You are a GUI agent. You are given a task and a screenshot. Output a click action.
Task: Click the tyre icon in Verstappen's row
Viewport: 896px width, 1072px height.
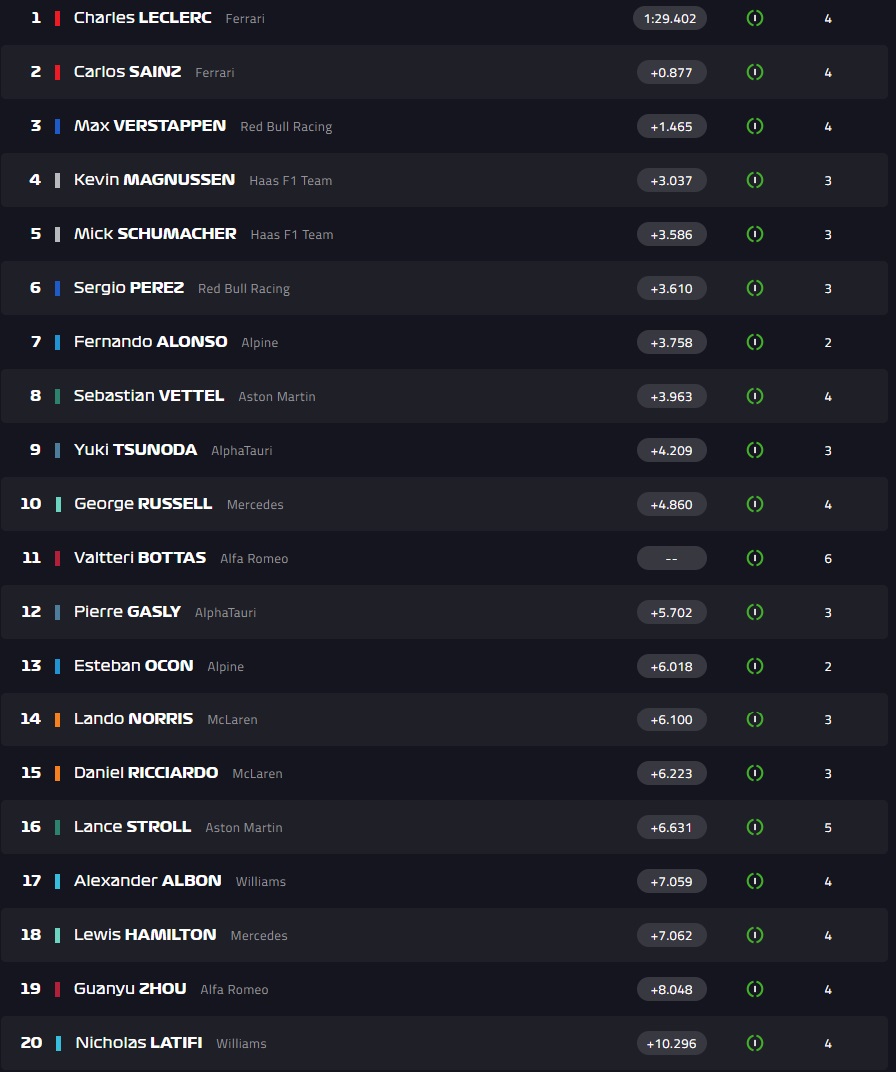(755, 126)
